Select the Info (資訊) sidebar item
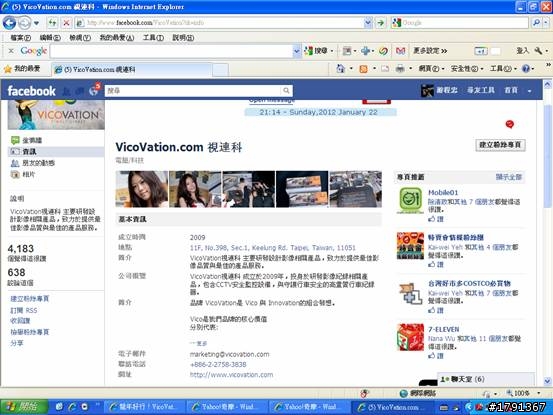 [56, 152]
